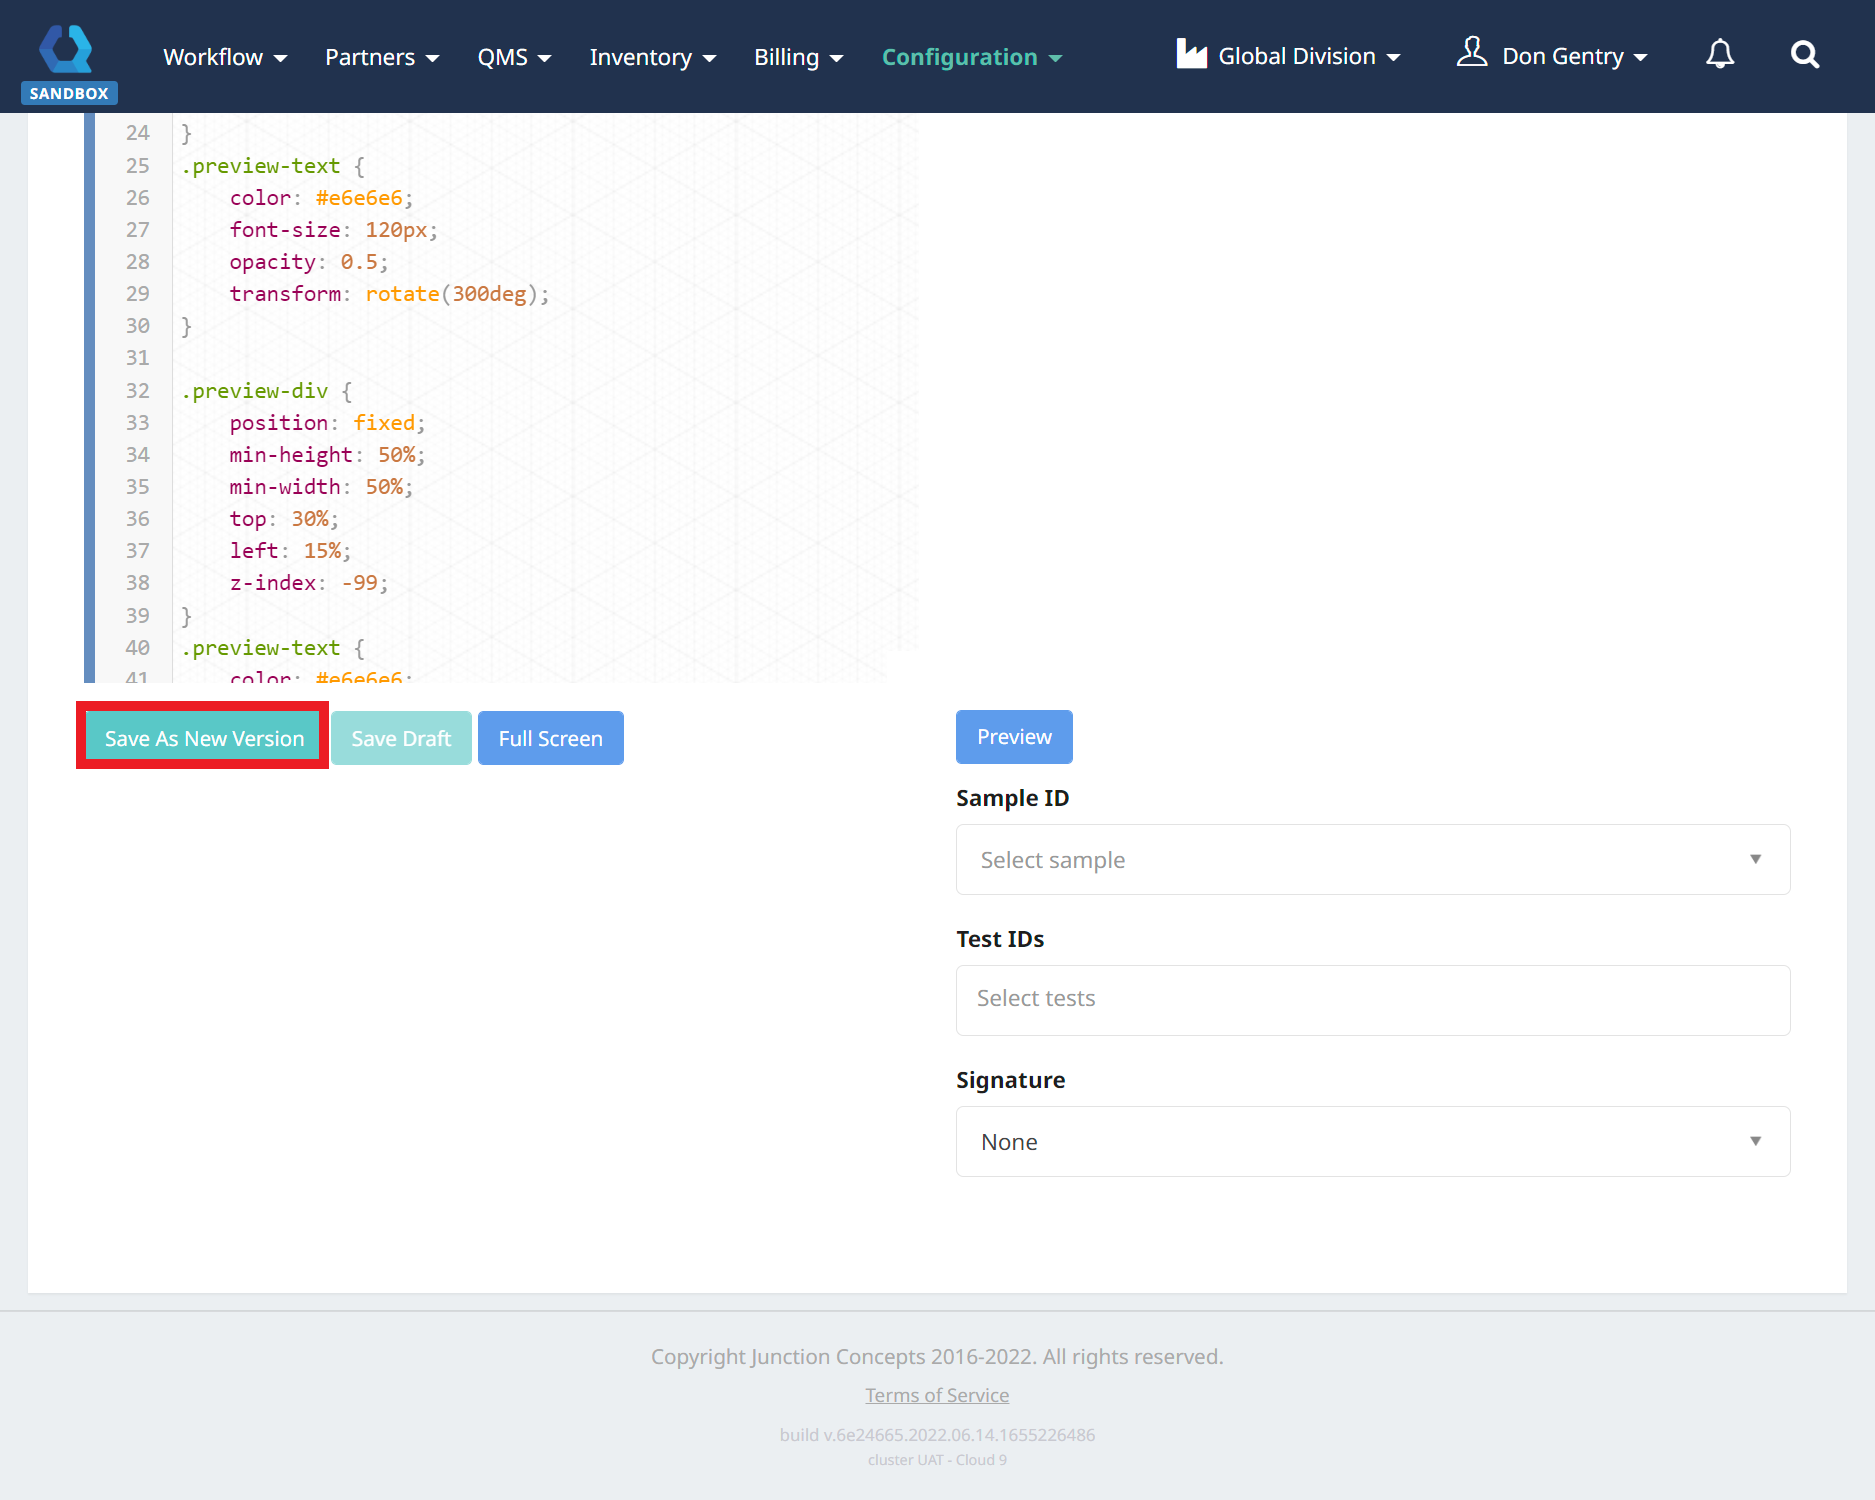
Task: Open the Workflow menu
Action: click(225, 58)
